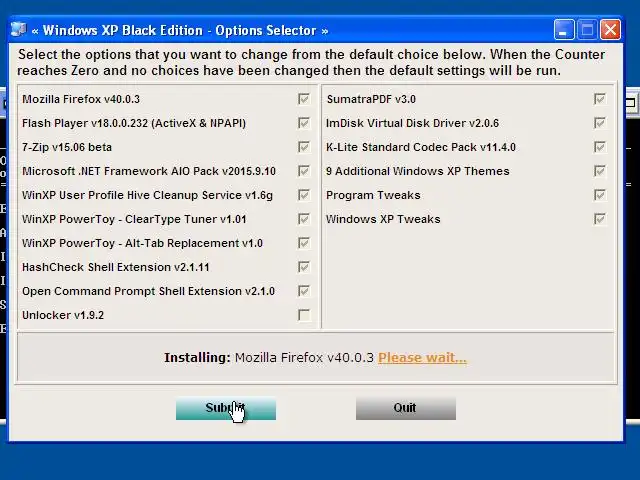
Task: Click 'WinXP User Profile Hive Cleanup Service v1.6g' label
Action: 147,196
